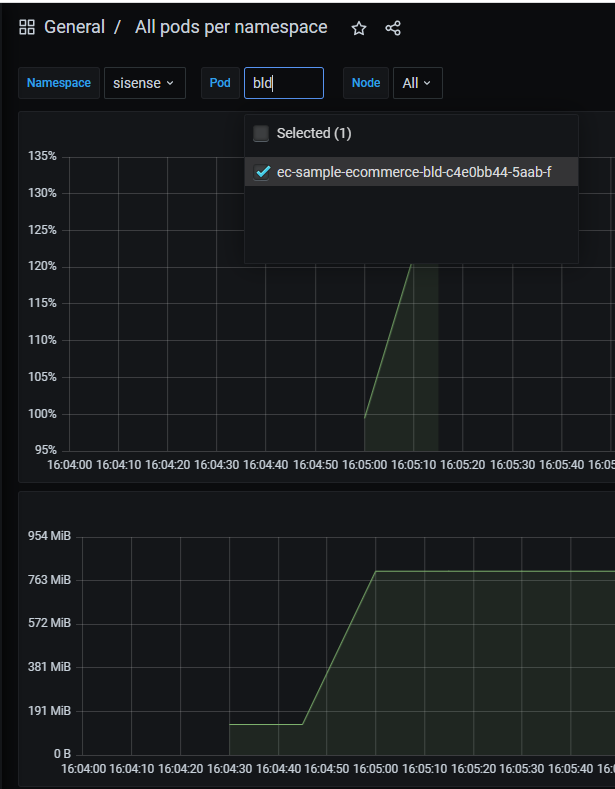Click the 'Selected (1)' label text
The width and height of the screenshot is (615, 789).
(x=314, y=133)
